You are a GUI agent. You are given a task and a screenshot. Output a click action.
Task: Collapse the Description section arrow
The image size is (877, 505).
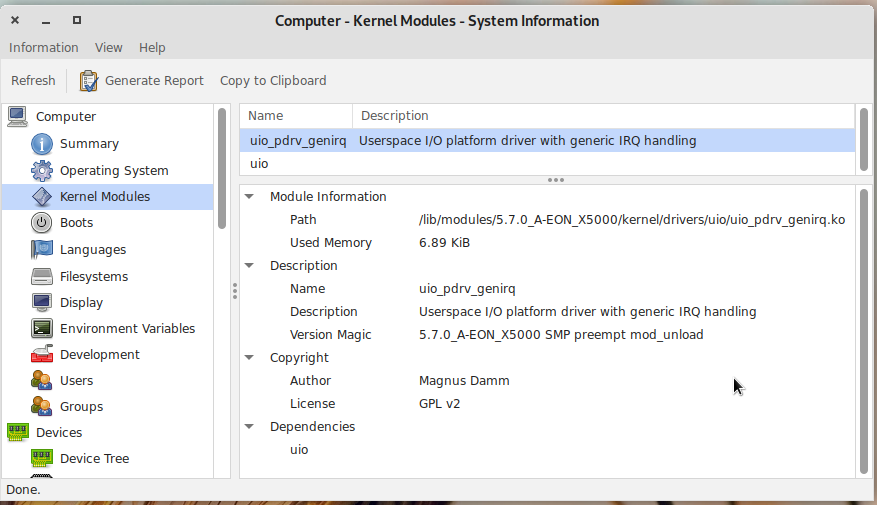point(249,266)
